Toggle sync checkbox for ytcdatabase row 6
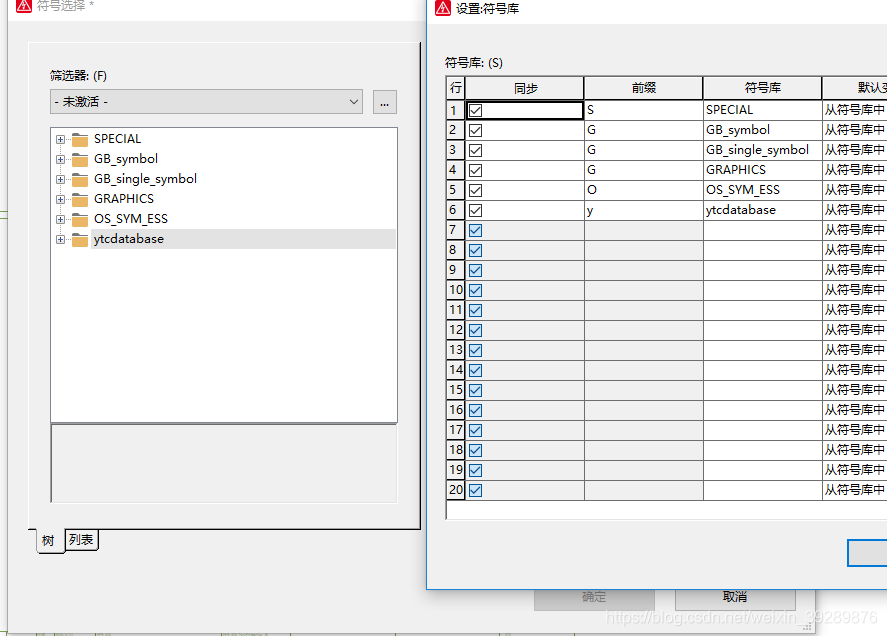The height and width of the screenshot is (636, 887). pos(476,210)
